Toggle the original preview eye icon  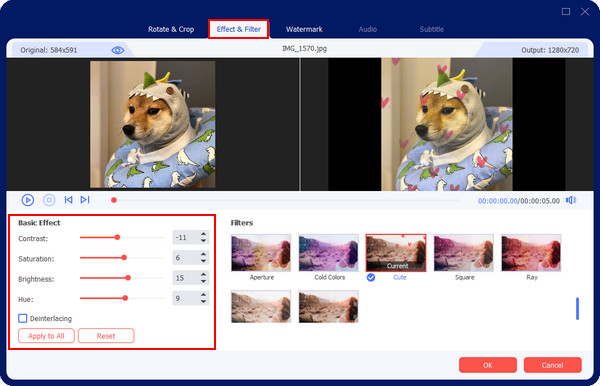coord(117,50)
